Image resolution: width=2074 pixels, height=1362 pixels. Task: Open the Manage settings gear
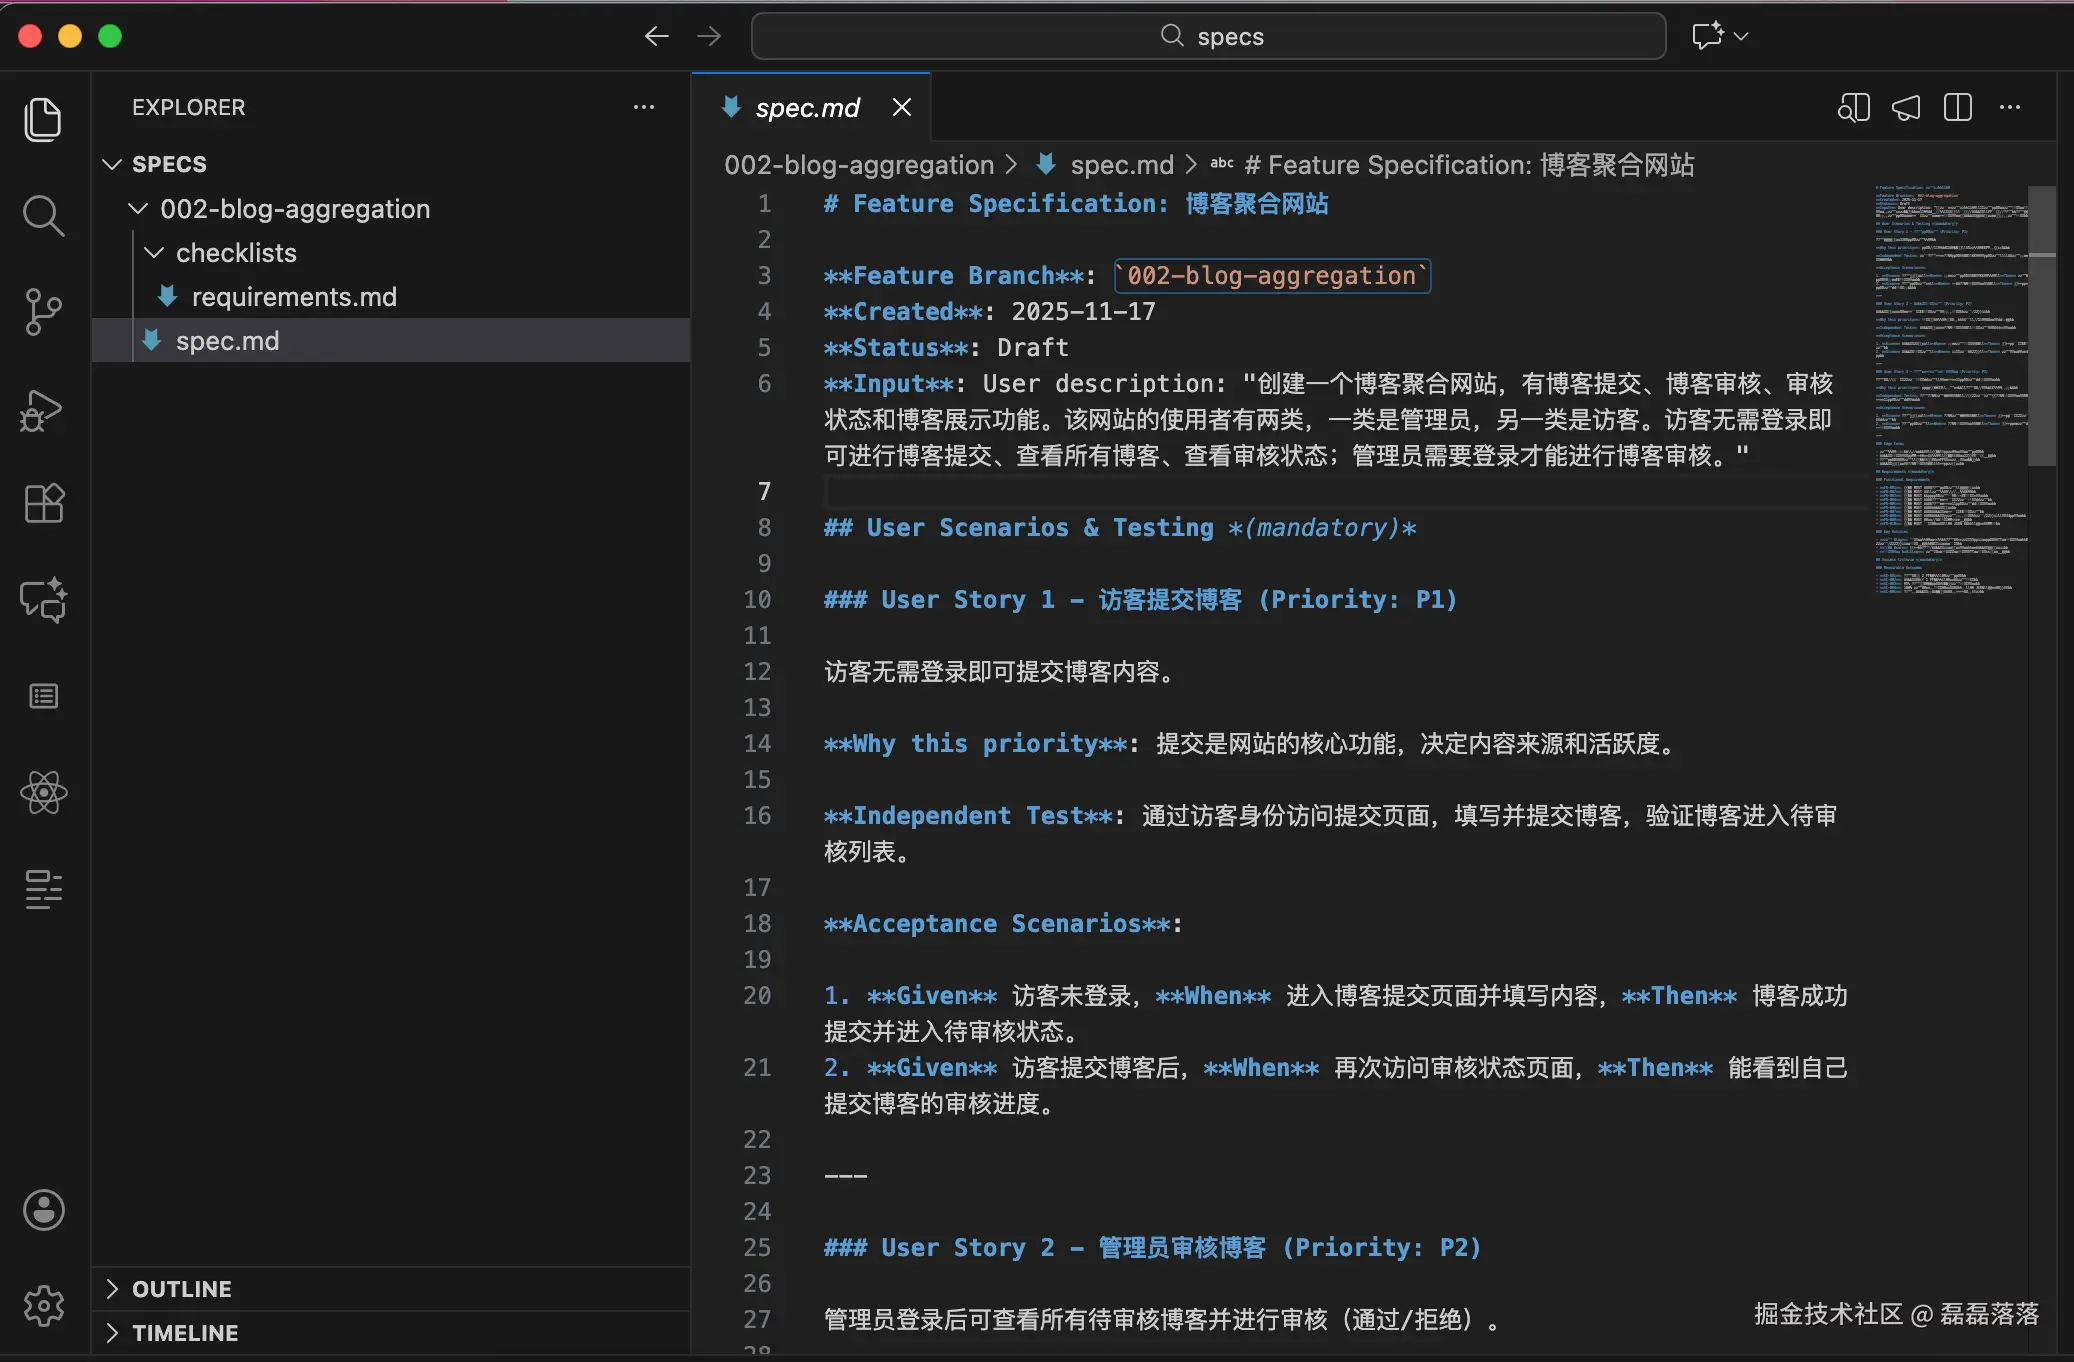click(x=43, y=1305)
